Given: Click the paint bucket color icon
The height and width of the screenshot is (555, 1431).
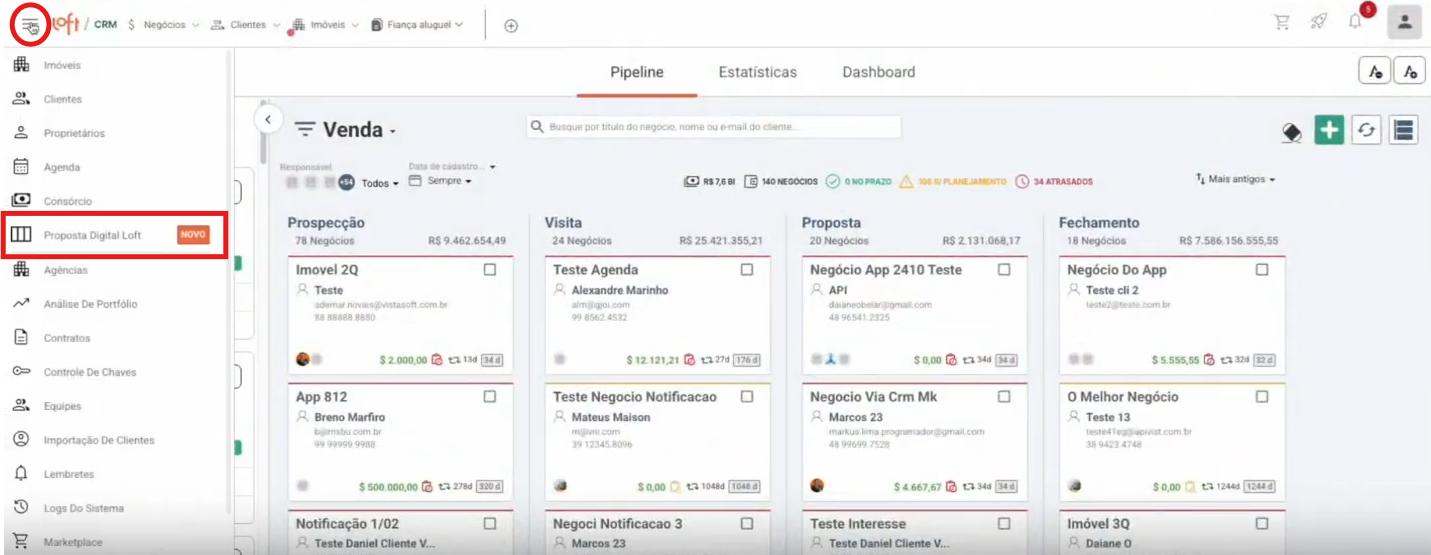Looking at the screenshot, I should 1291,132.
